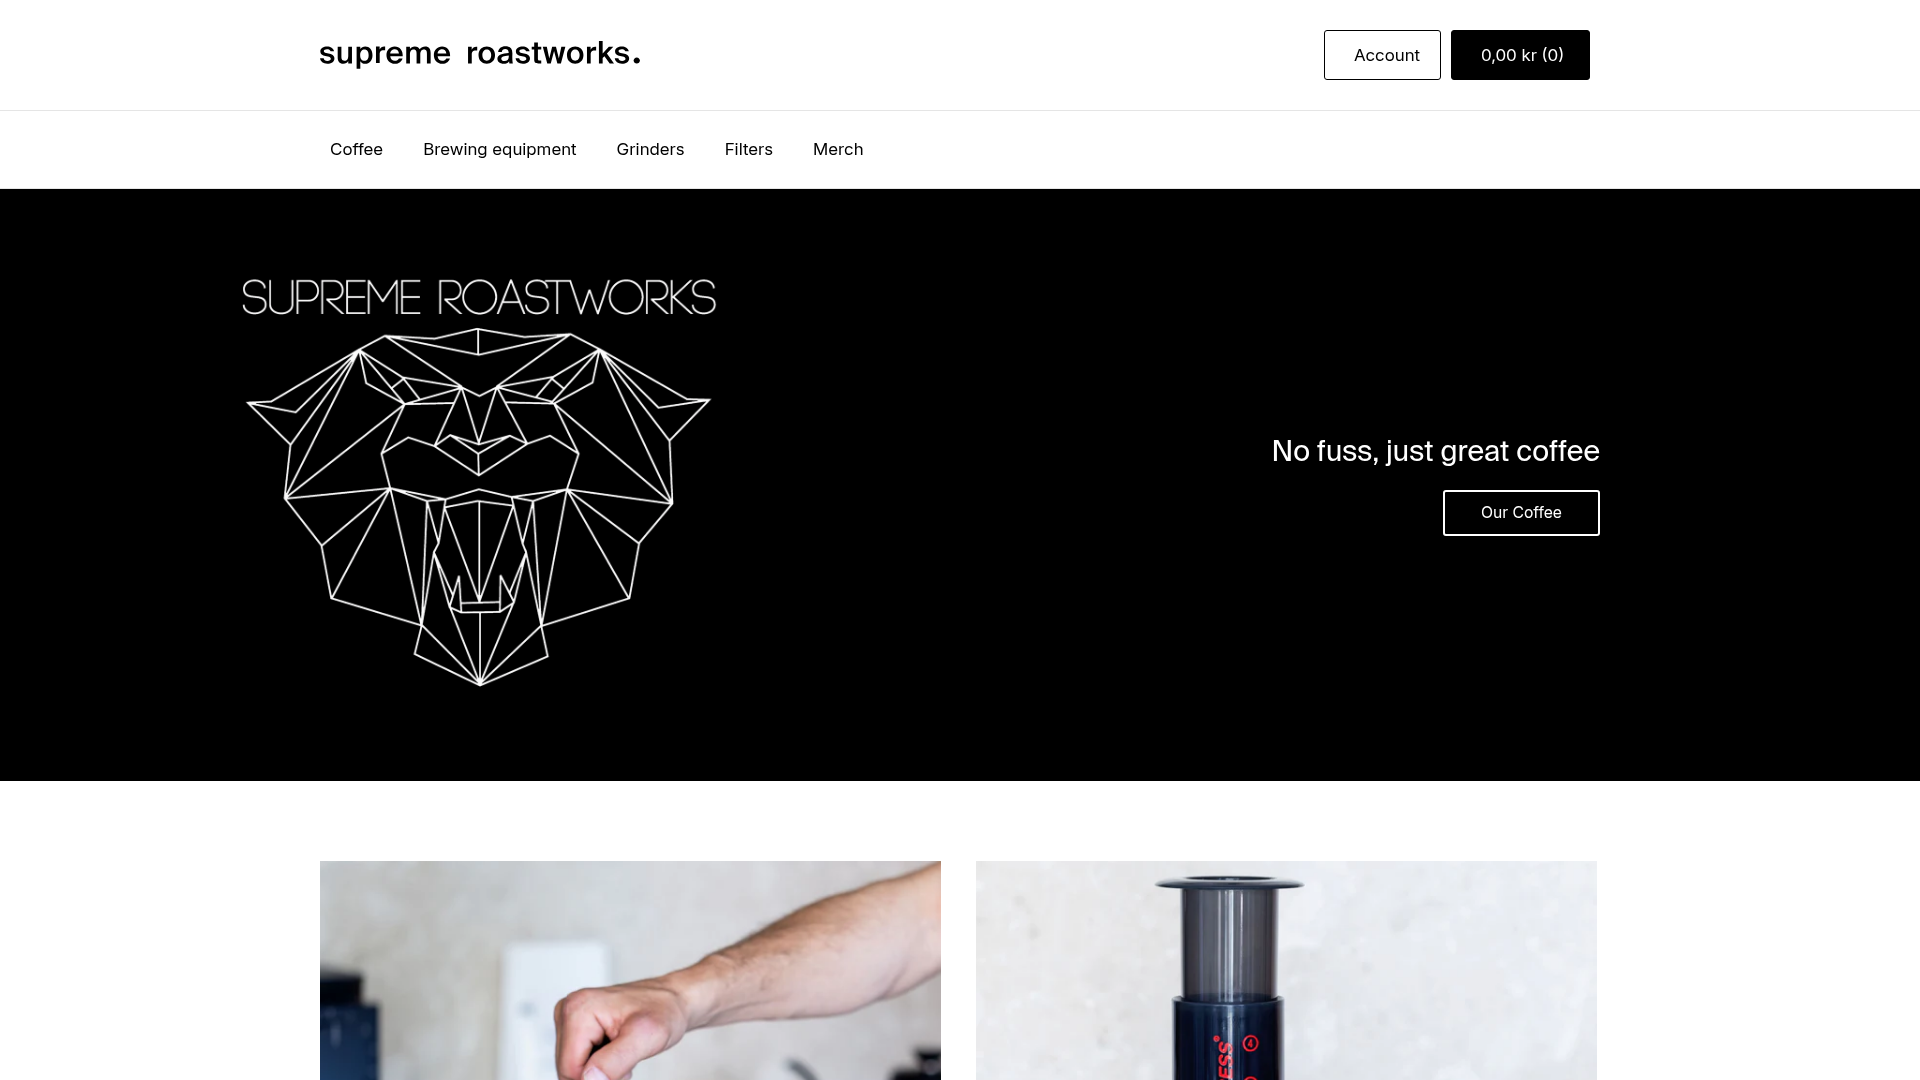The height and width of the screenshot is (1080, 1920).
Task: Select Grinders in the navigation bar
Action: 650,149
